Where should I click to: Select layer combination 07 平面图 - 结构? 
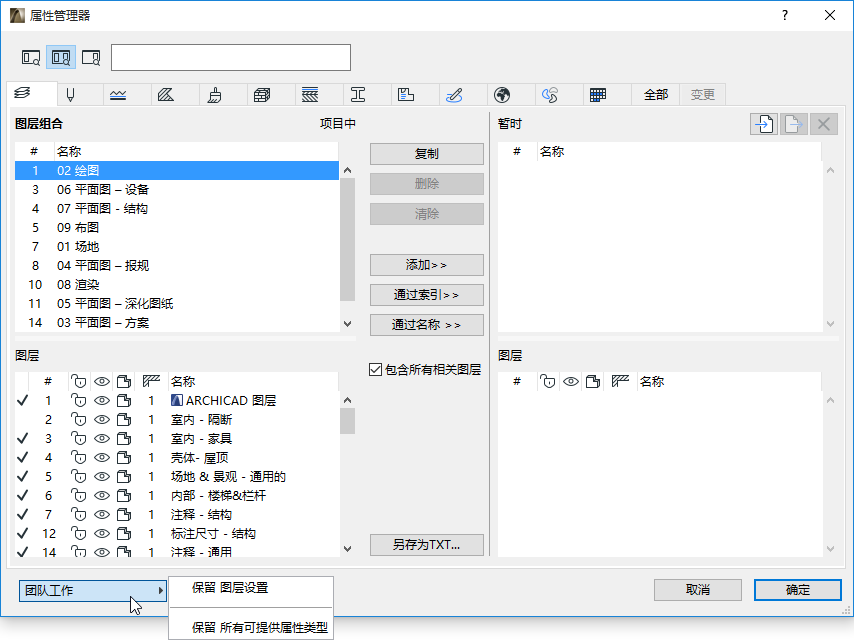pos(177,209)
